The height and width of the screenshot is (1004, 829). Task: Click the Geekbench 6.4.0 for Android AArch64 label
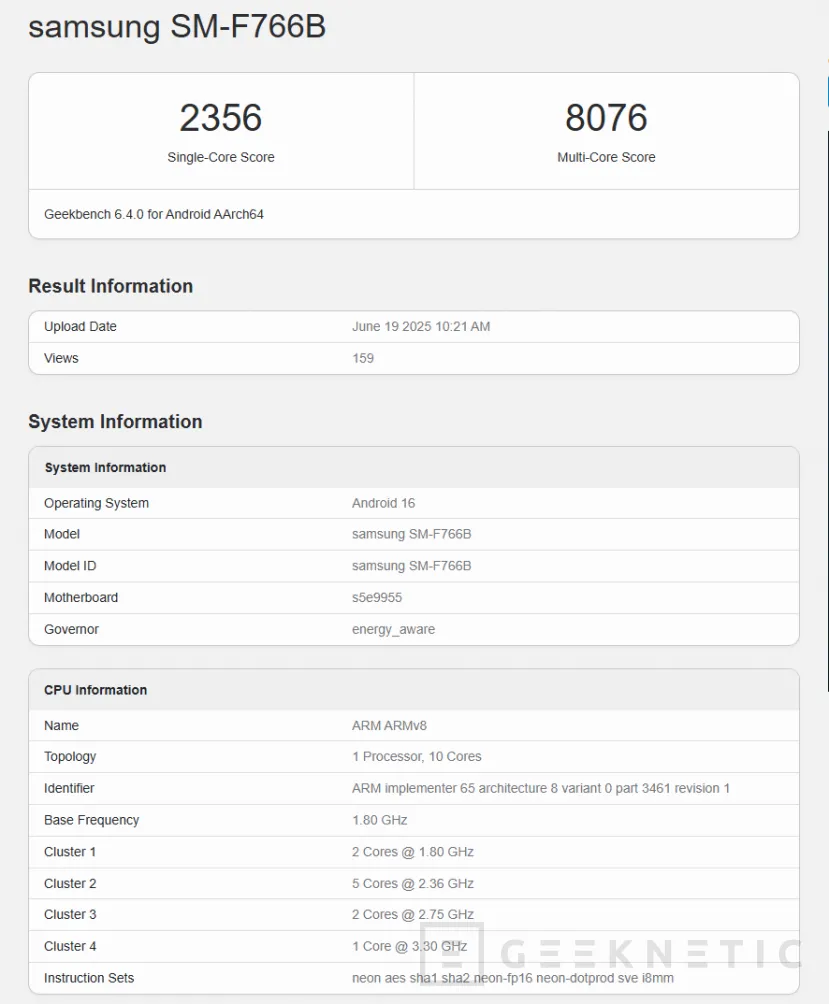tap(153, 213)
